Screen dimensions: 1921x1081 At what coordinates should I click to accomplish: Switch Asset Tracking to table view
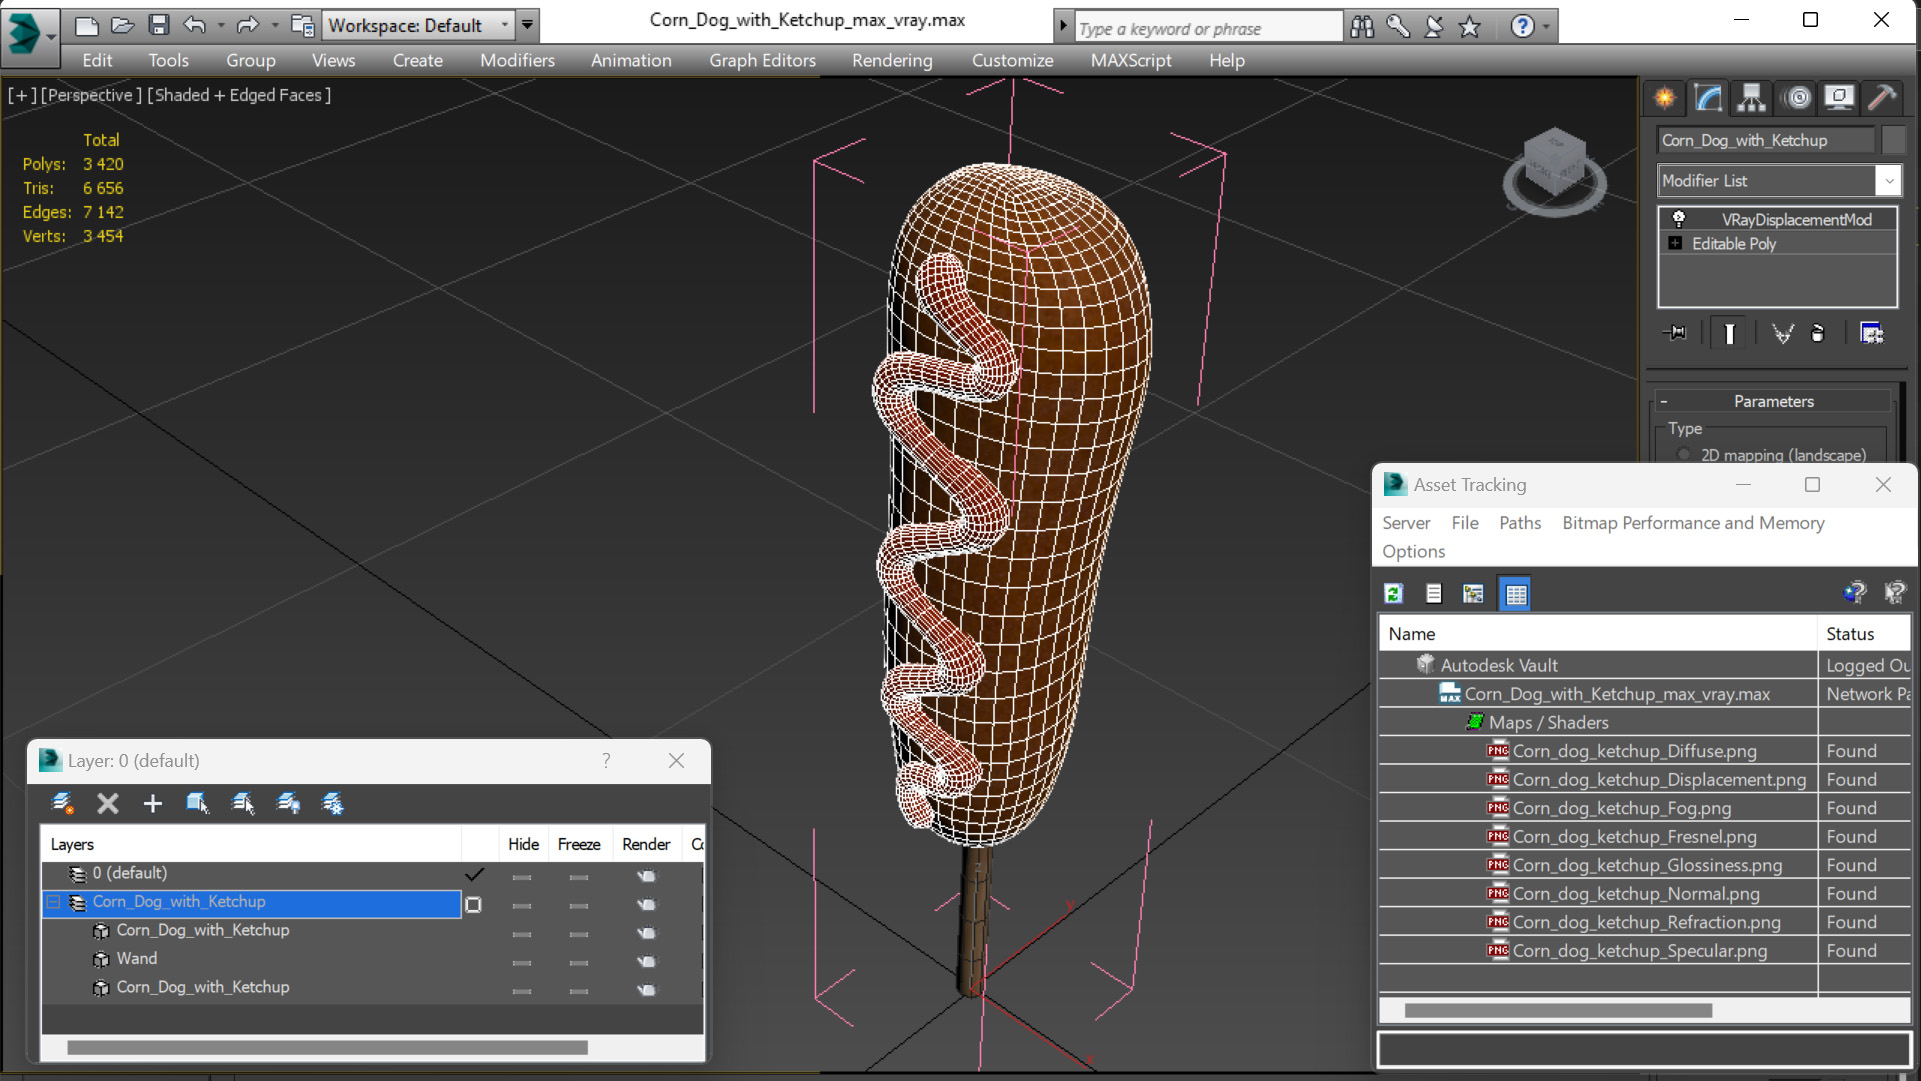1515,594
